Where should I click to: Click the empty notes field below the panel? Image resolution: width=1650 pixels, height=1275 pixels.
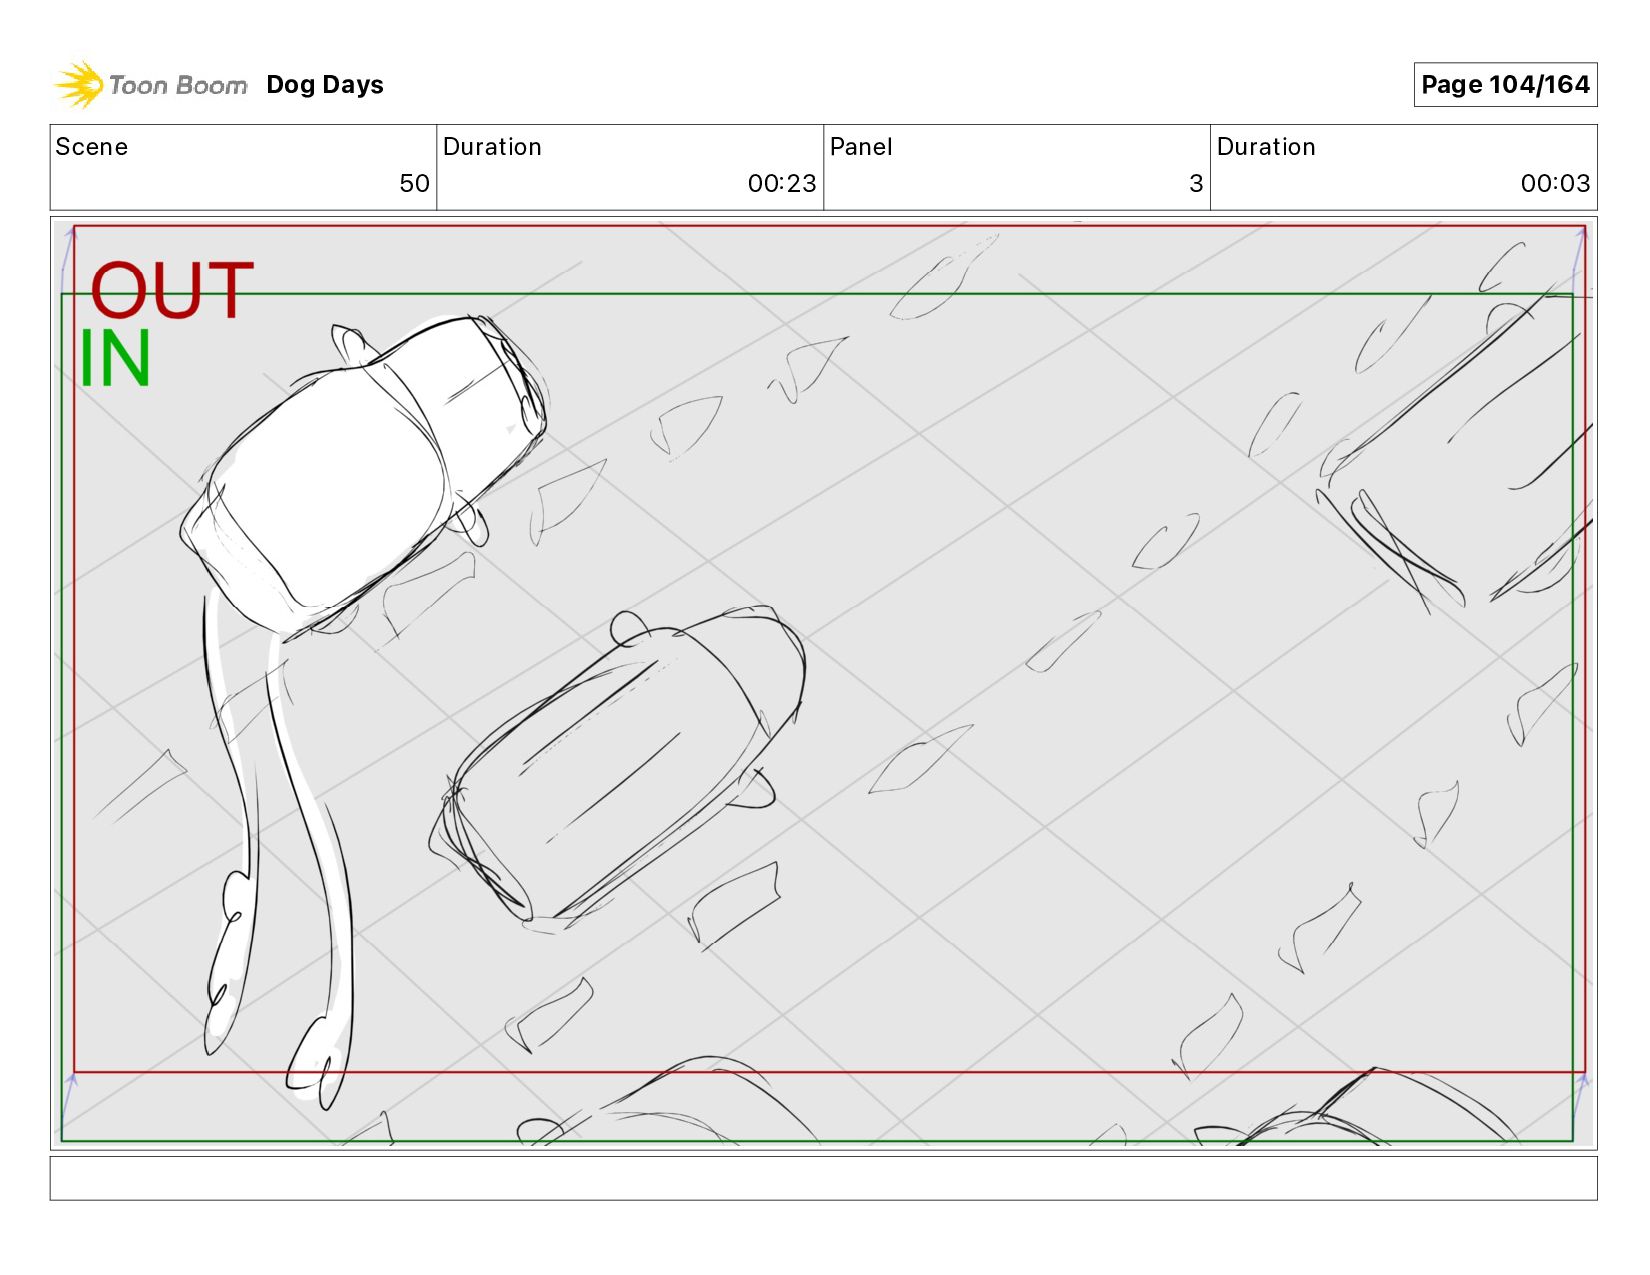823,1178
